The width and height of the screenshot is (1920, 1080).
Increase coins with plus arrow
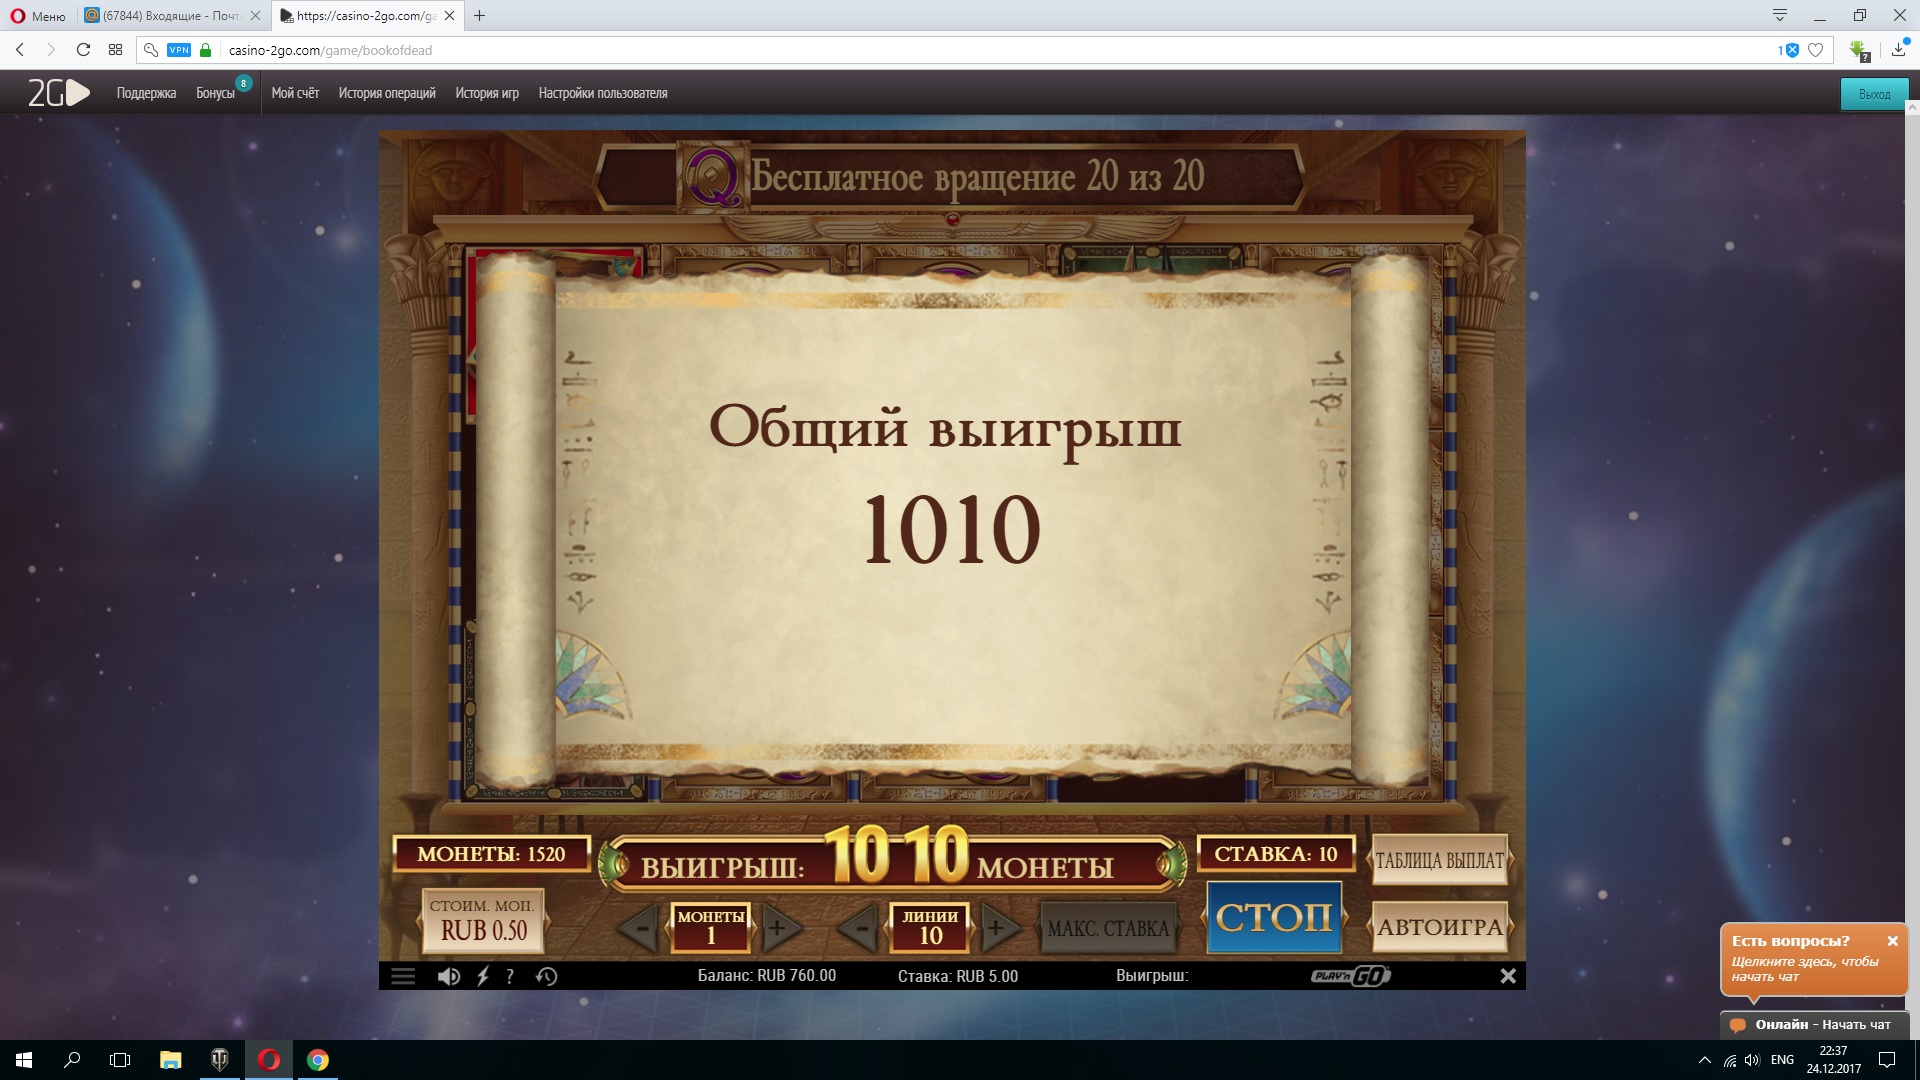779,928
